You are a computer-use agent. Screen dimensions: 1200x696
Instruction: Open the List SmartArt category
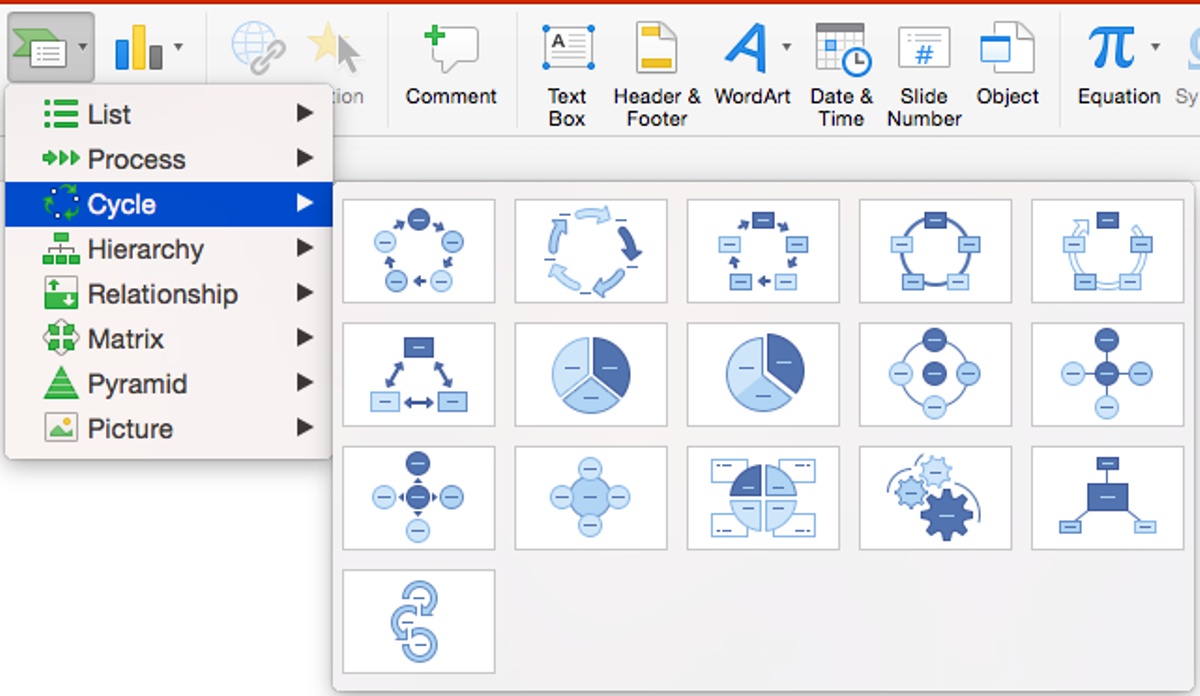168,114
